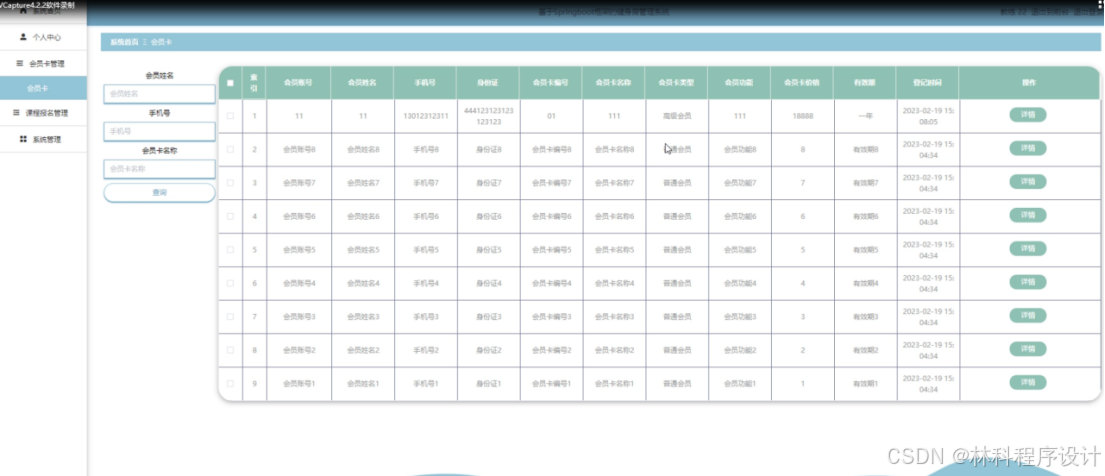This screenshot has width=1105, height=476.
Task: Click the 会员卡编号5 cell
Action: (551, 250)
